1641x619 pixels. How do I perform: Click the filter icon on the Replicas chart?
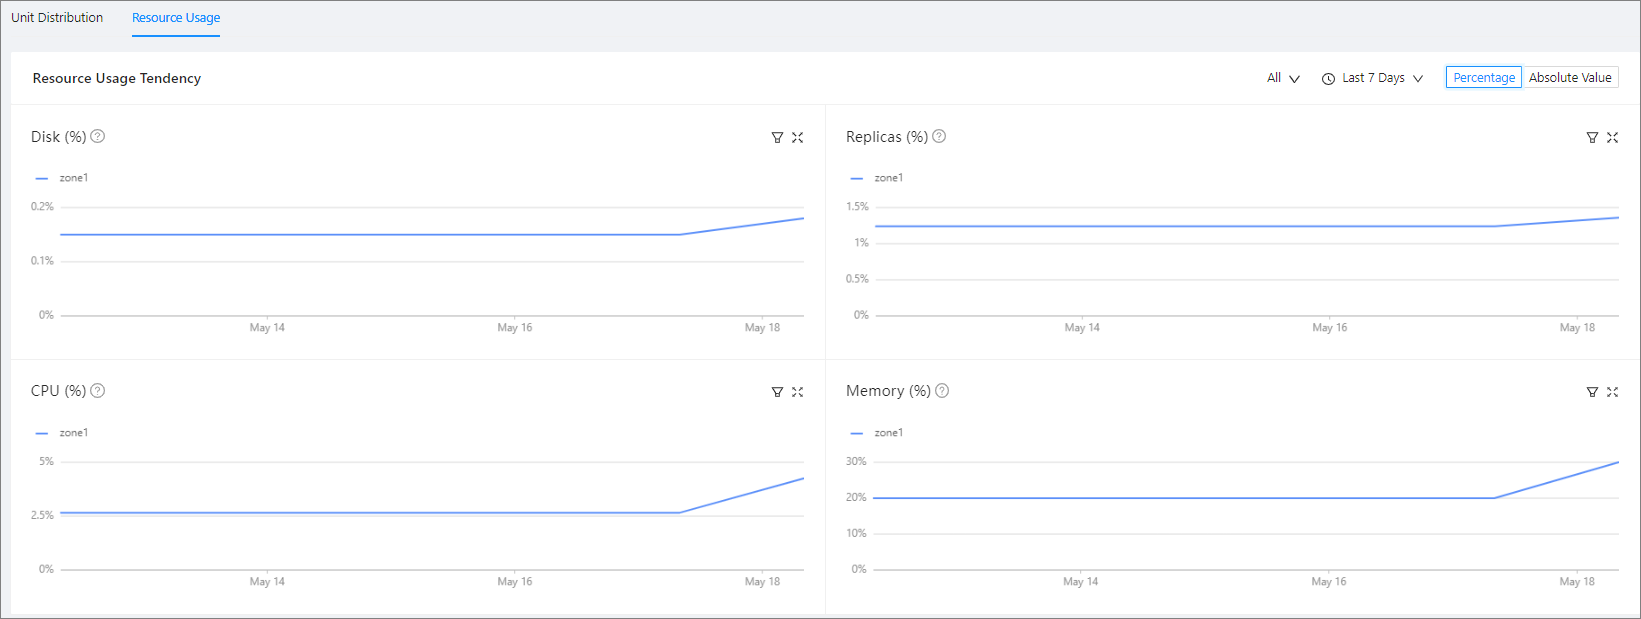pos(1592,138)
